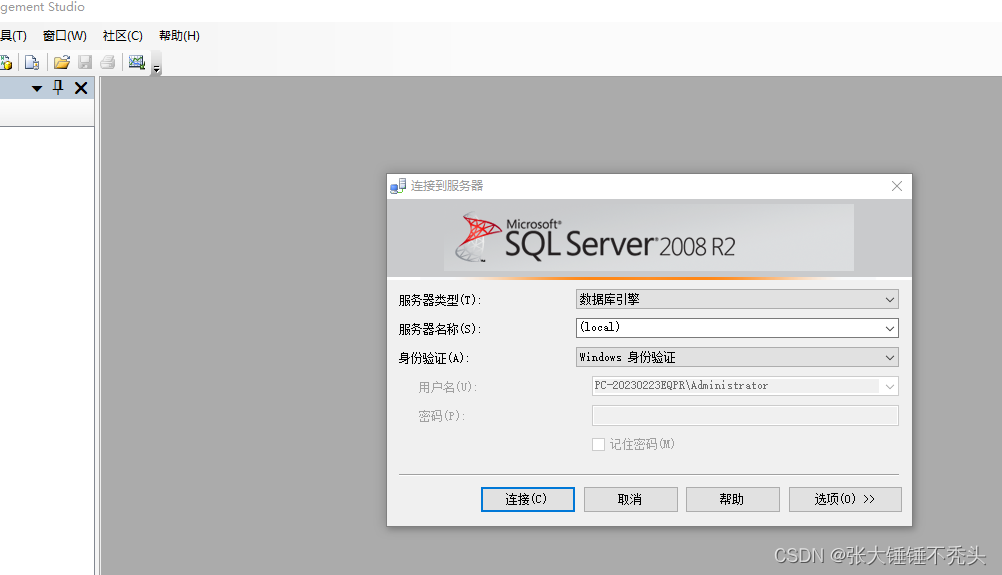Click the 帮助 button in dialog
Viewport: 1002px width, 575px height.
pyautogui.click(x=732, y=500)
